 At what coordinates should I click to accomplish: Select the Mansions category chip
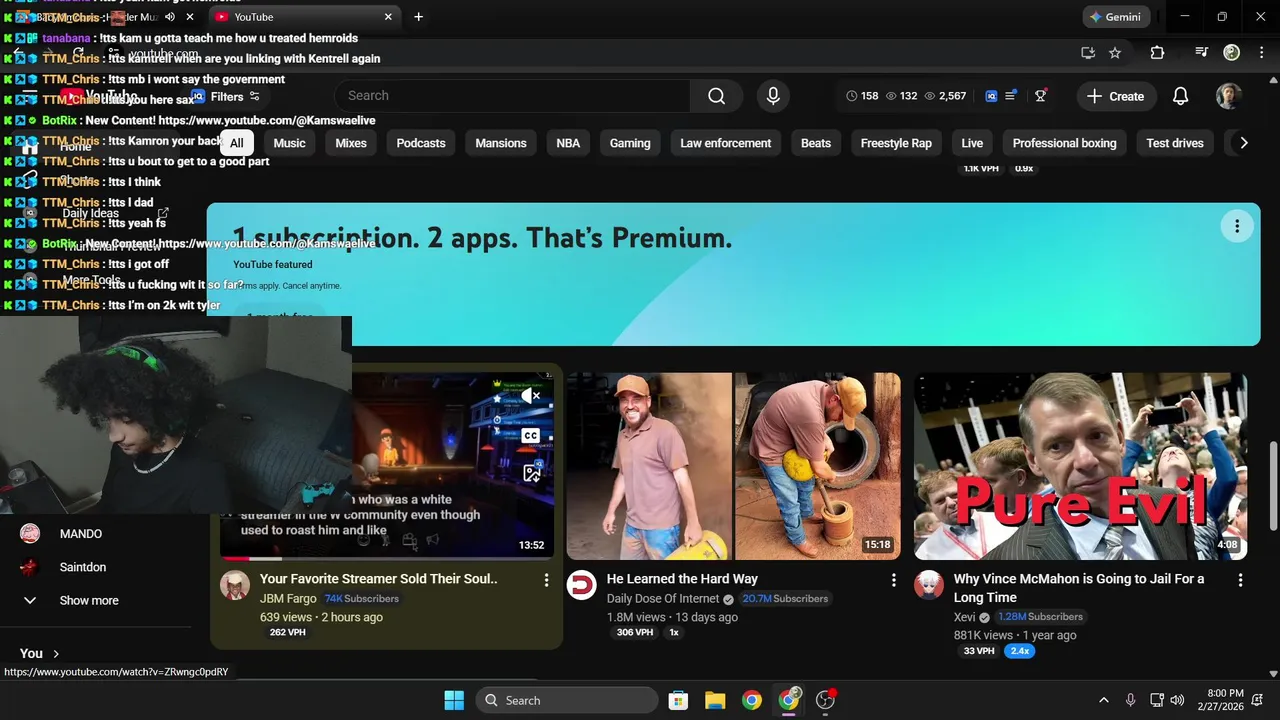(501, 143)
